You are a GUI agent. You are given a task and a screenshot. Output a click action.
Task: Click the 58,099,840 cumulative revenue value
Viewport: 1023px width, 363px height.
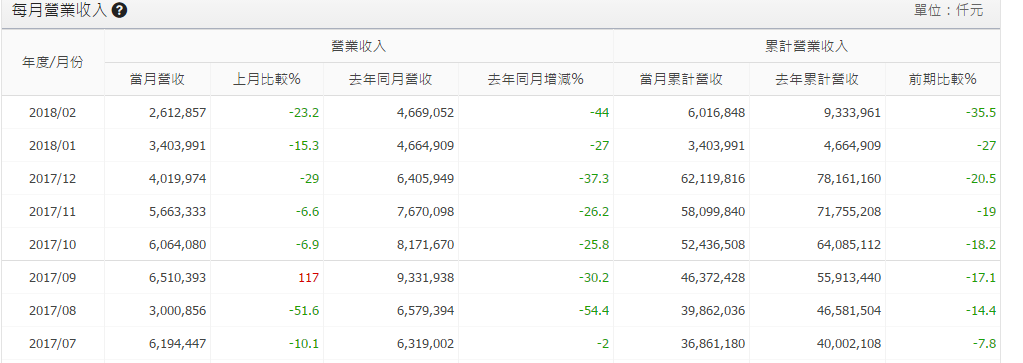coord(713,212)
